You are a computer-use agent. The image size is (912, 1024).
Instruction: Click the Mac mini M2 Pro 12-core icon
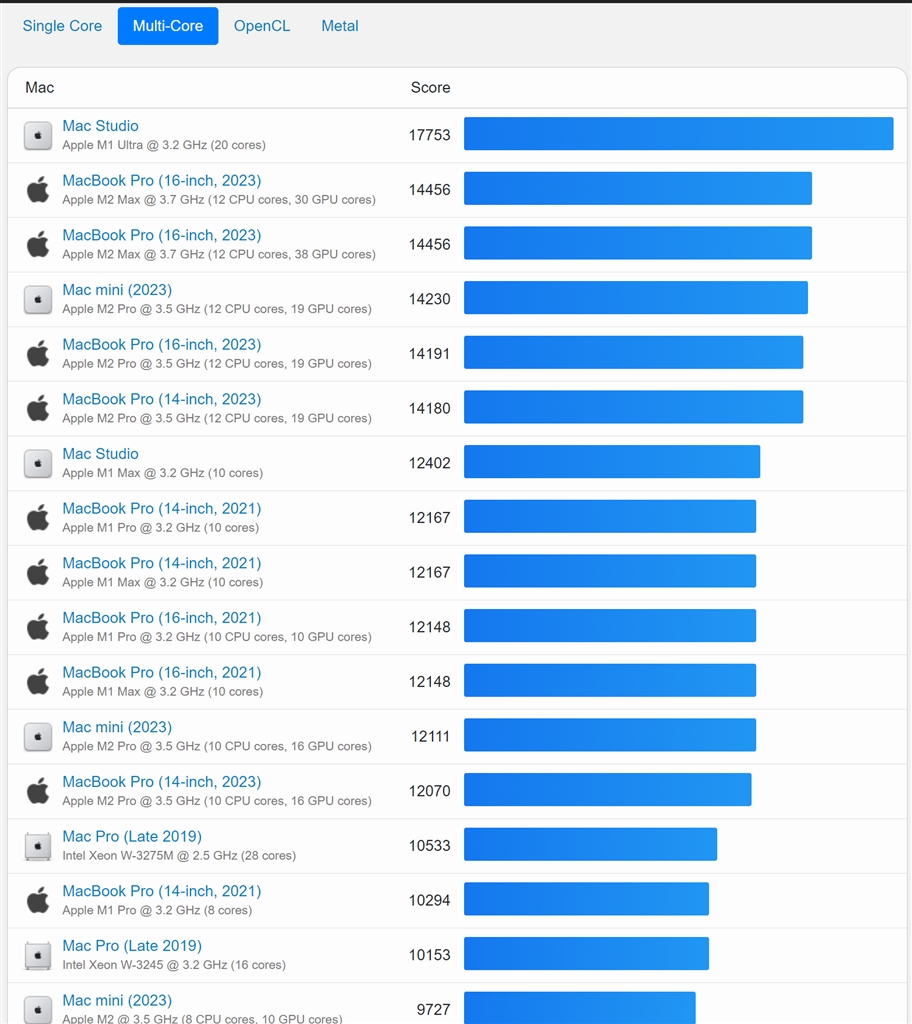(38, 299)
